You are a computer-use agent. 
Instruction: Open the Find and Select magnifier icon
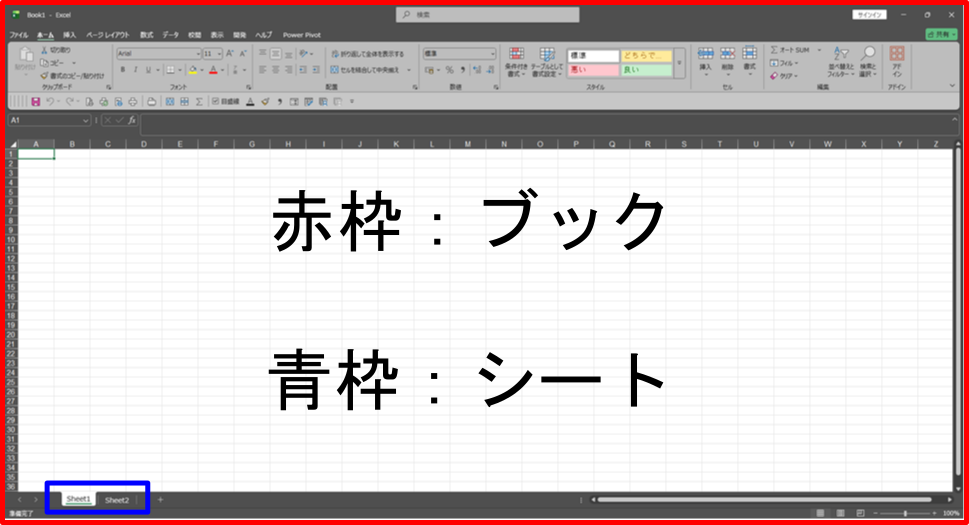click(x=868, y=60)
